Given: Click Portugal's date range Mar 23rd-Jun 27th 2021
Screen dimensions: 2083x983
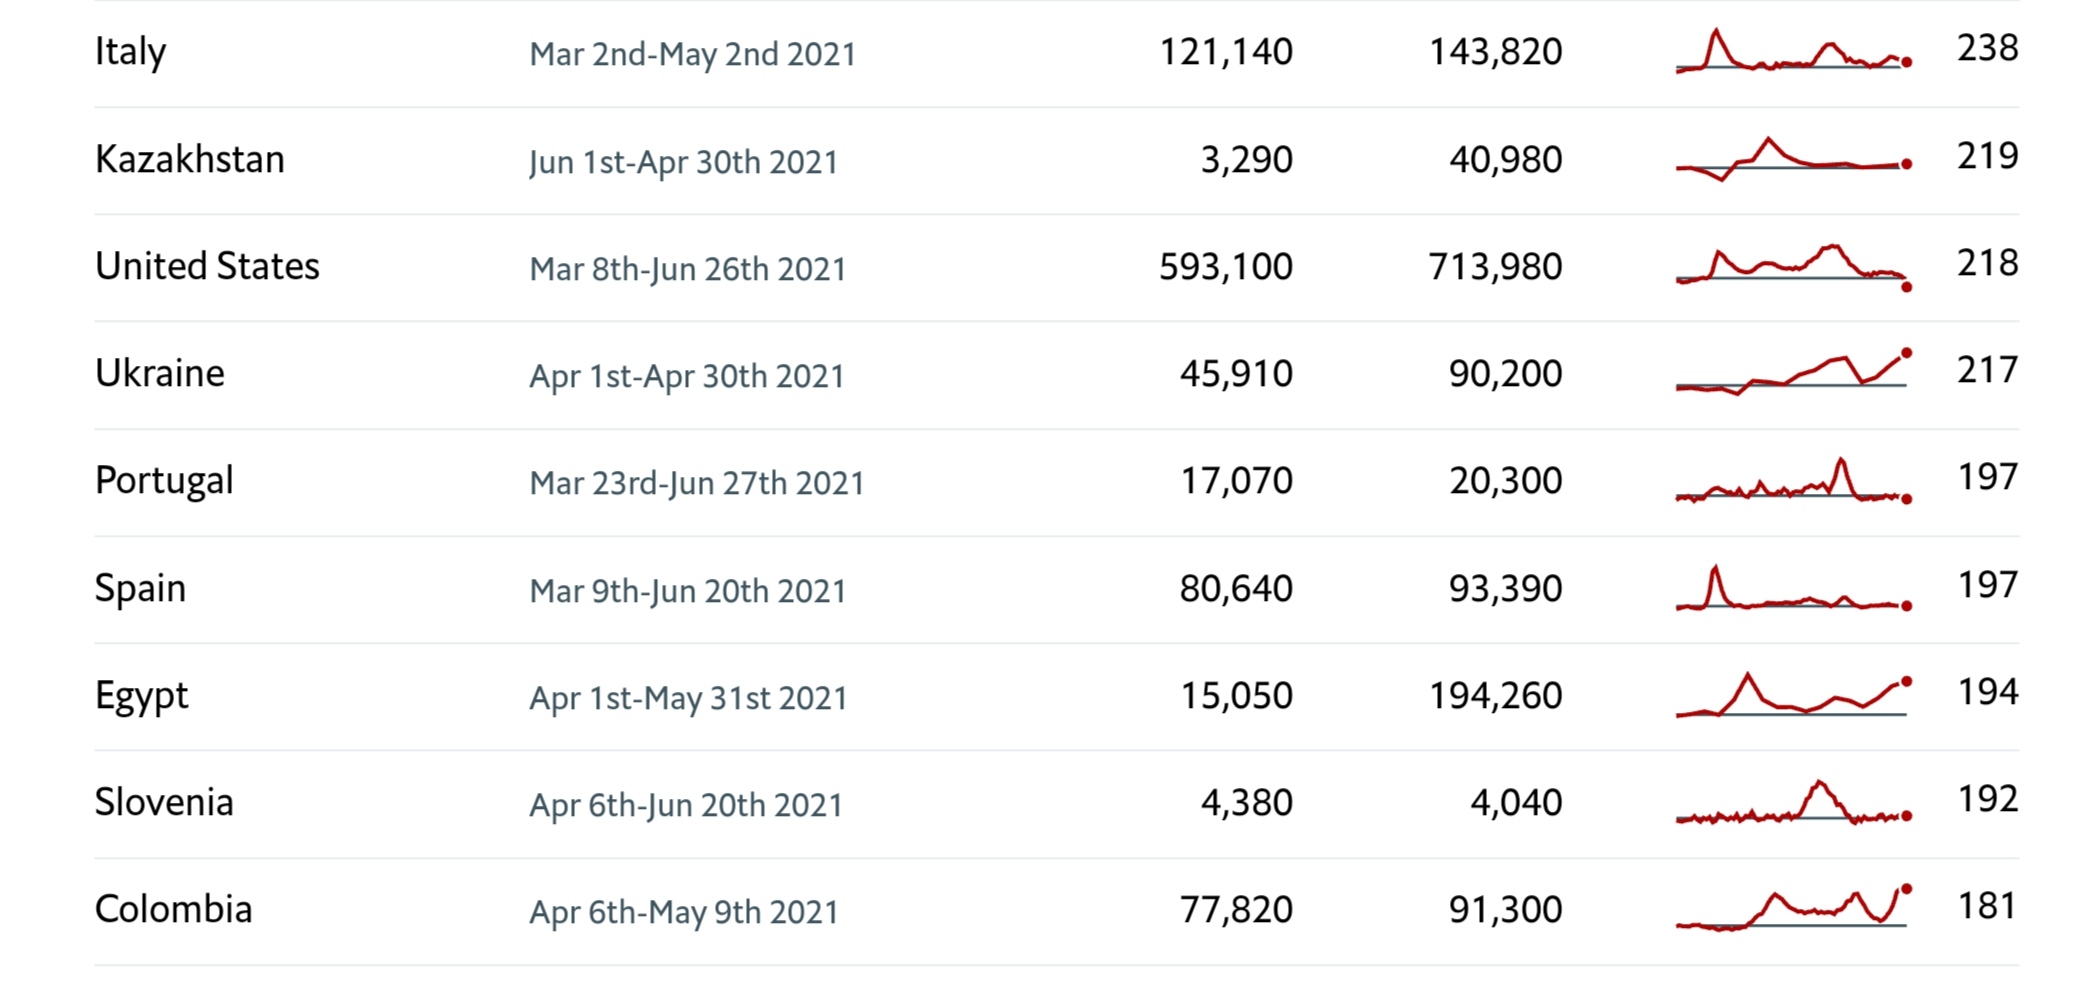Looking at the screenshot, I should tap(696, 483).
